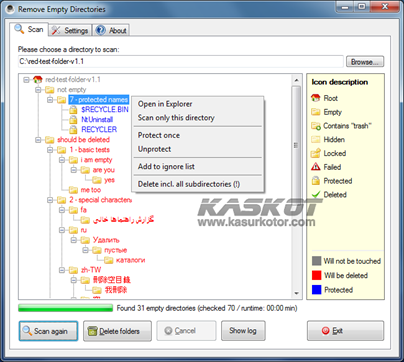Click the folder icon beside 'каталоги'
The width and height of the screenshot is (404, 362).
(x=109, y=260)
